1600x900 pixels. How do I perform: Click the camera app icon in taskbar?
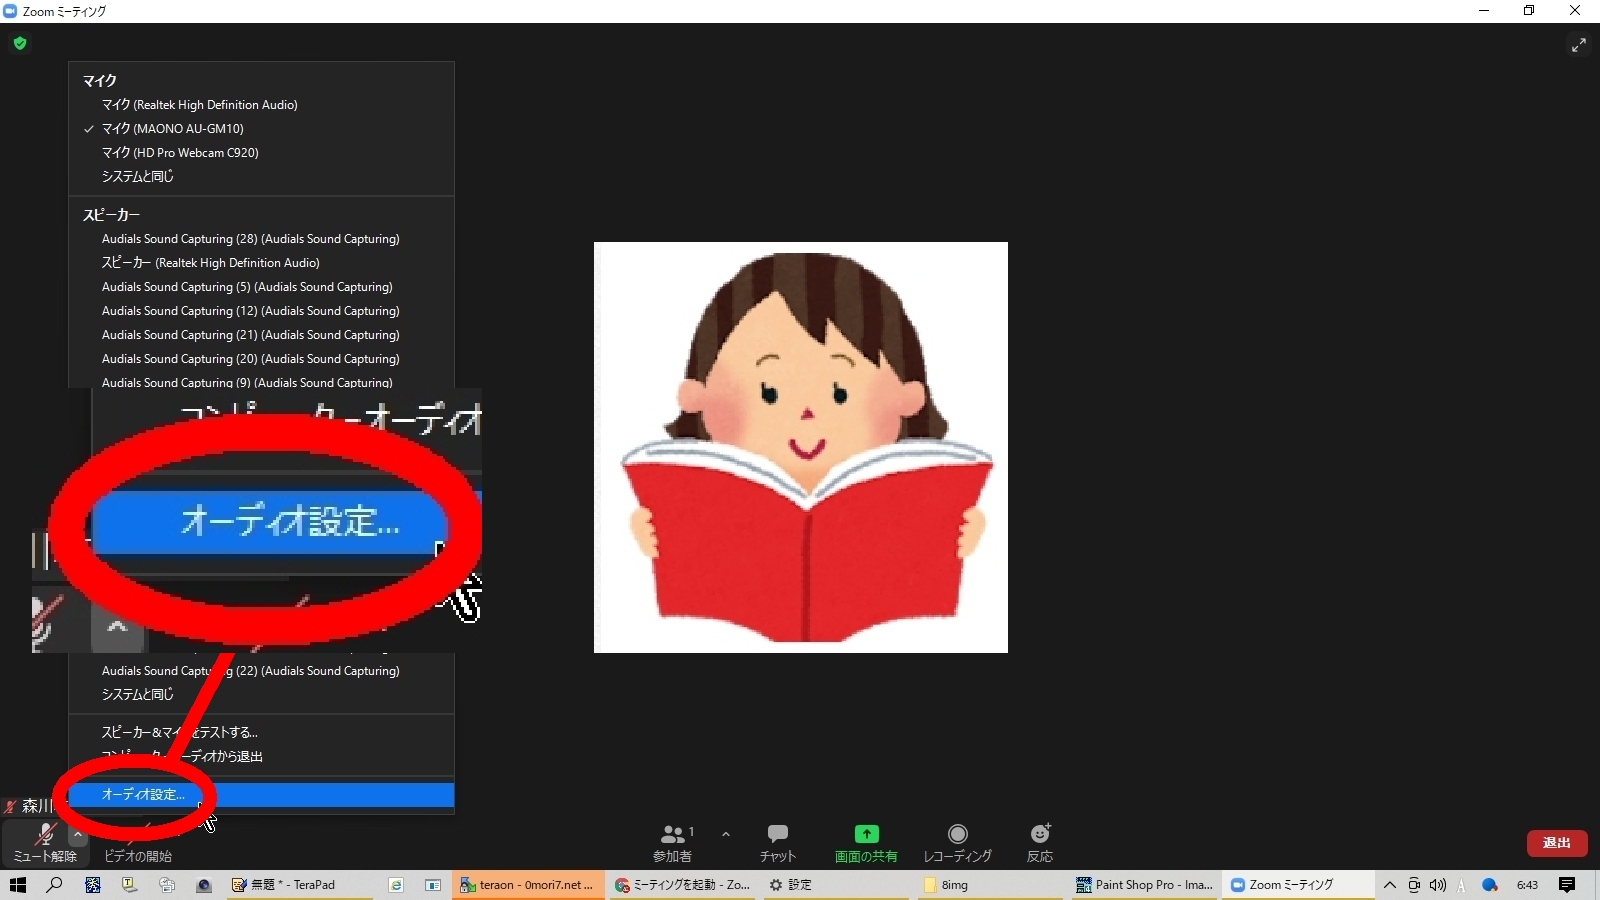pyautogui.click(x=204, y=885)
